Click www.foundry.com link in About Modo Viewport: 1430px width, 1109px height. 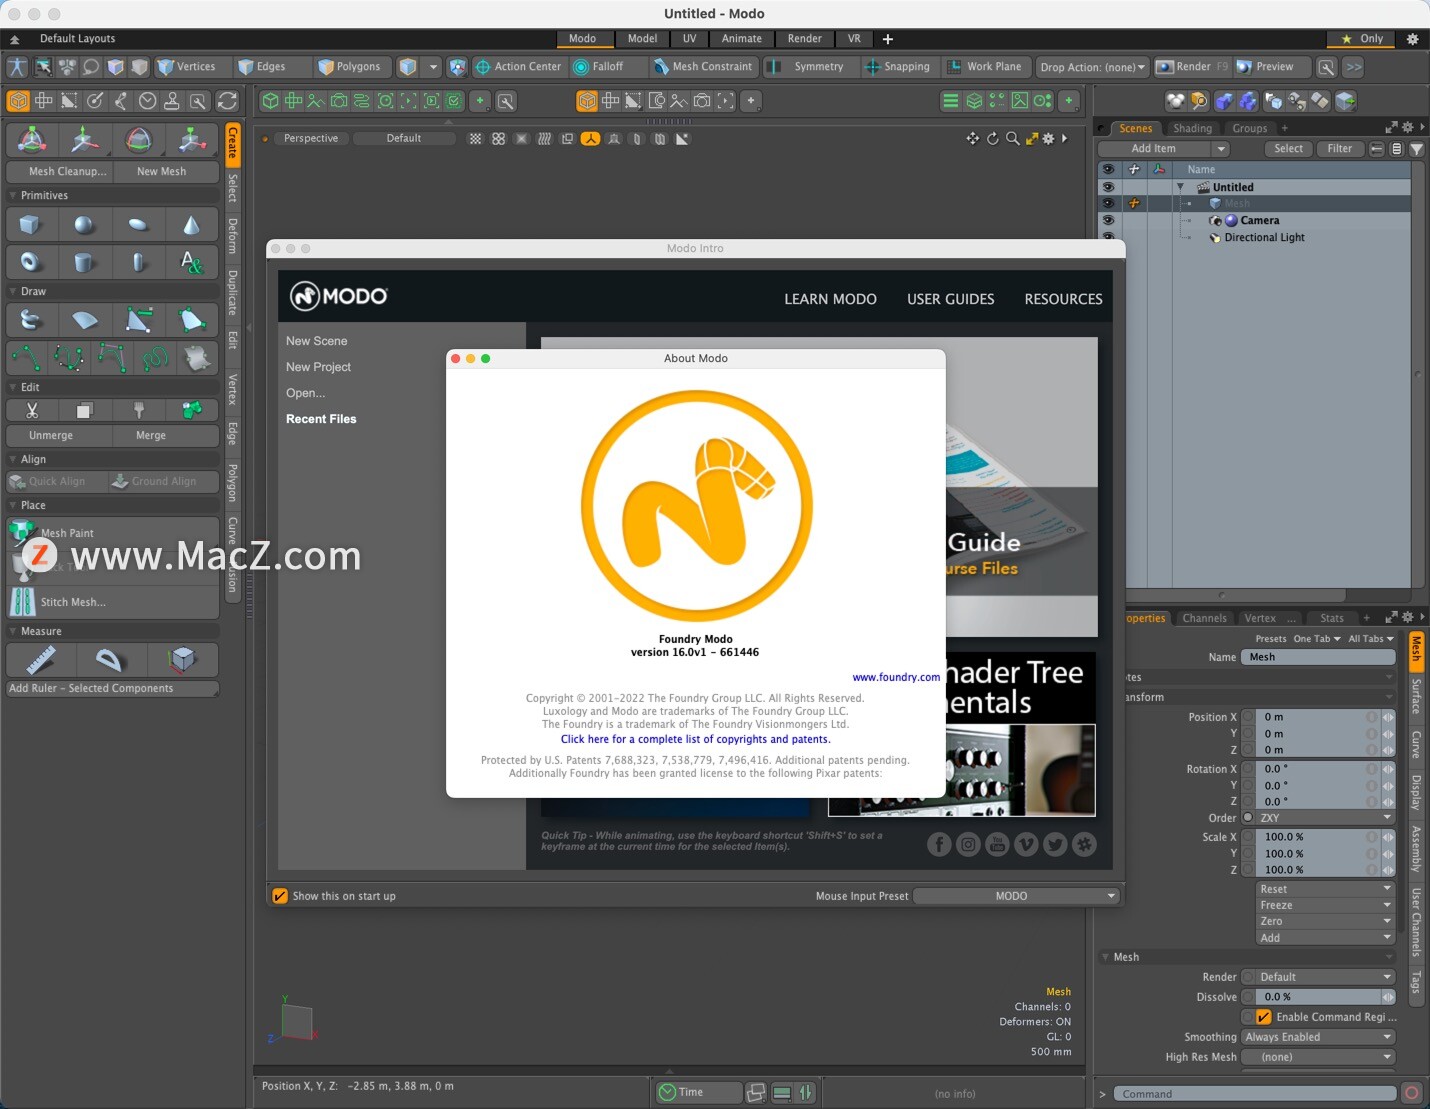tap(896, 677)
